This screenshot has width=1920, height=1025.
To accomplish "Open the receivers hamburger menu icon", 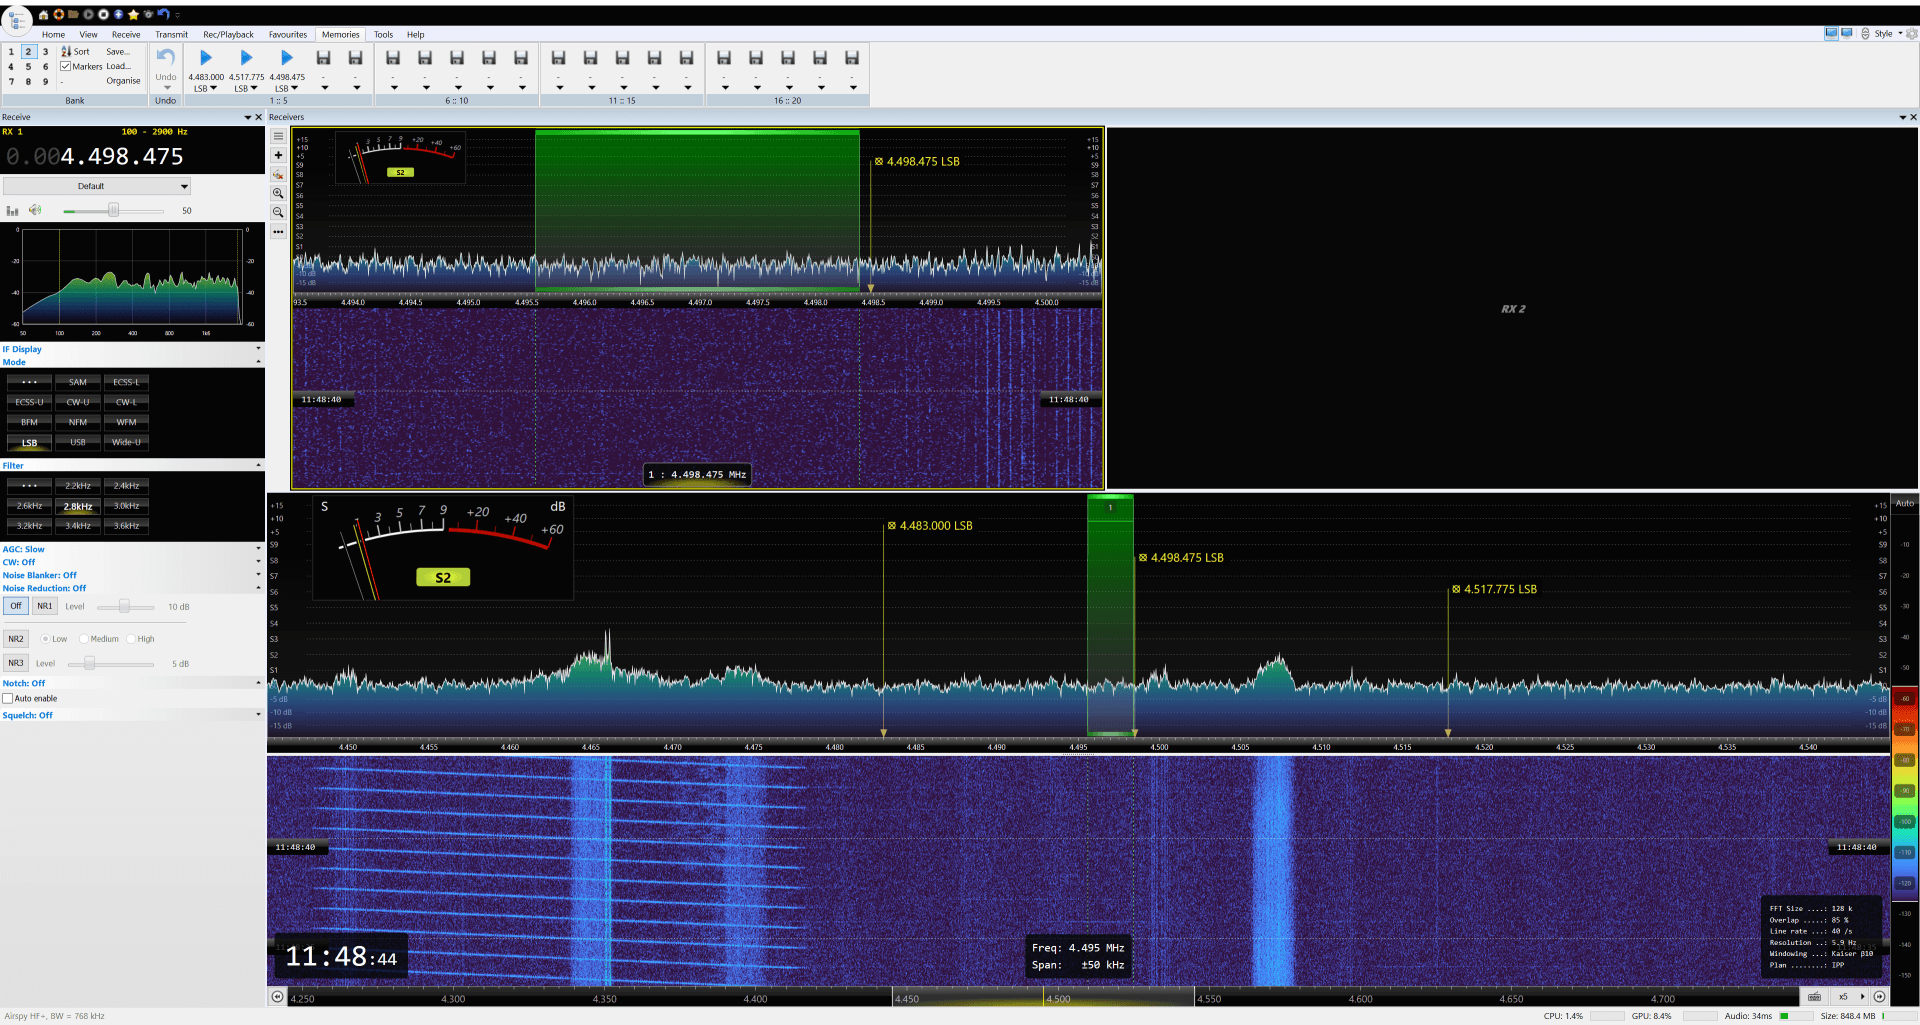I will tap(278, 136).
